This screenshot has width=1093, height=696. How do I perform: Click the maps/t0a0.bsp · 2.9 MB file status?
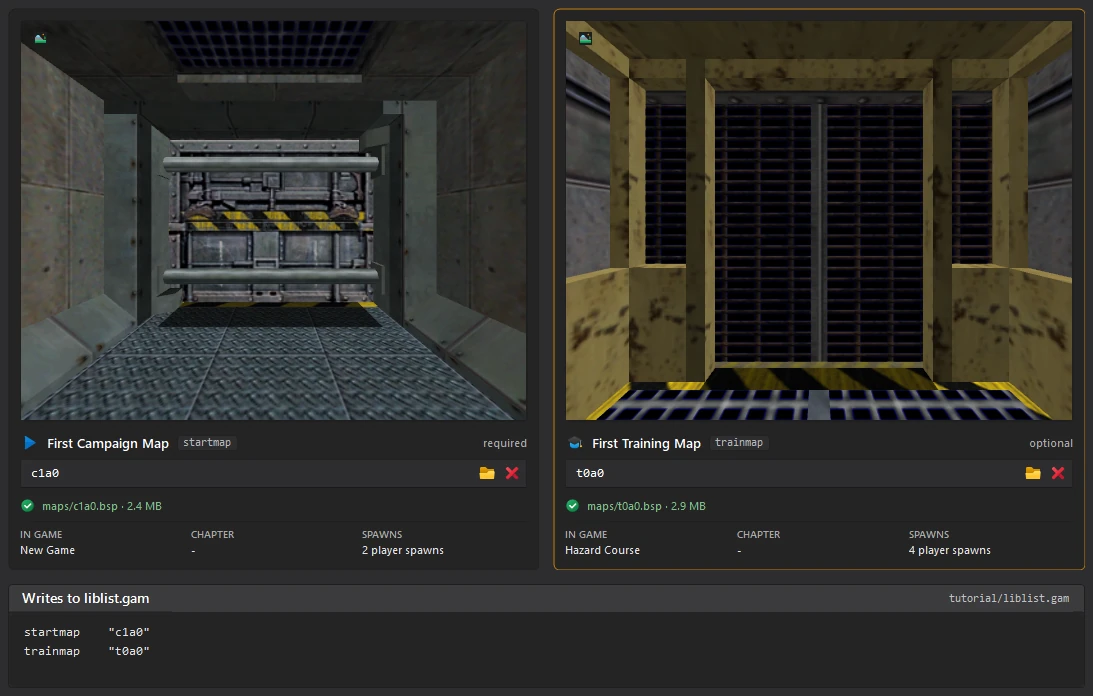click(x=646, y=506)
